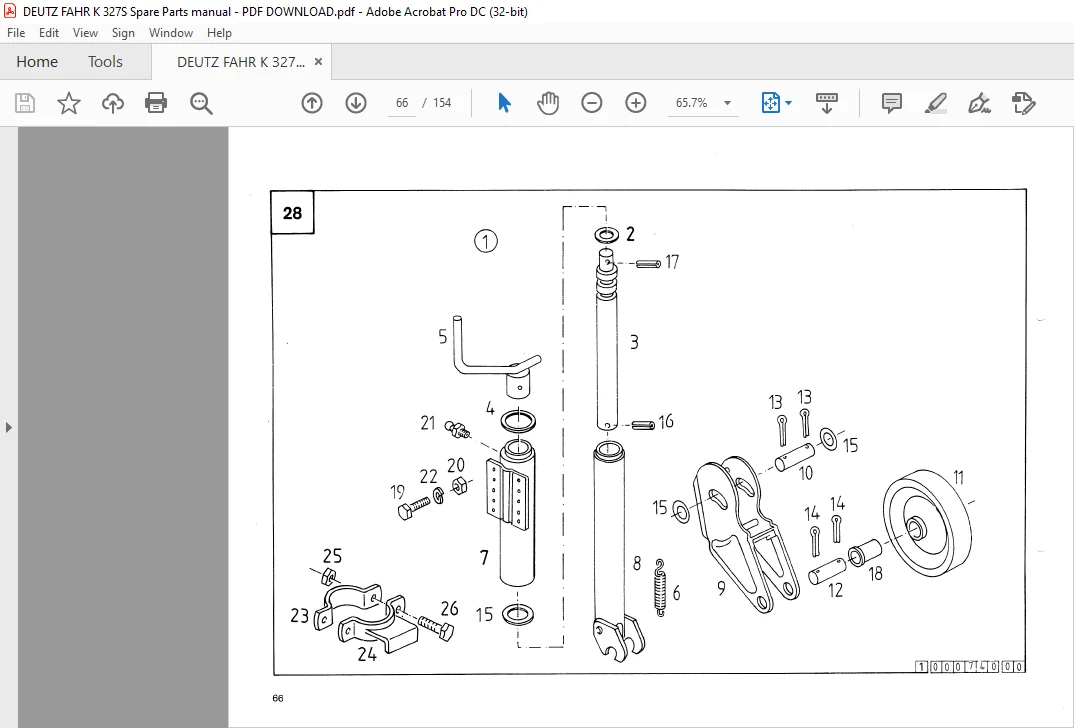Add document to starred favorites
Image resolution: width=1074 pixels, height=728 pixels.
click(68, 103)
